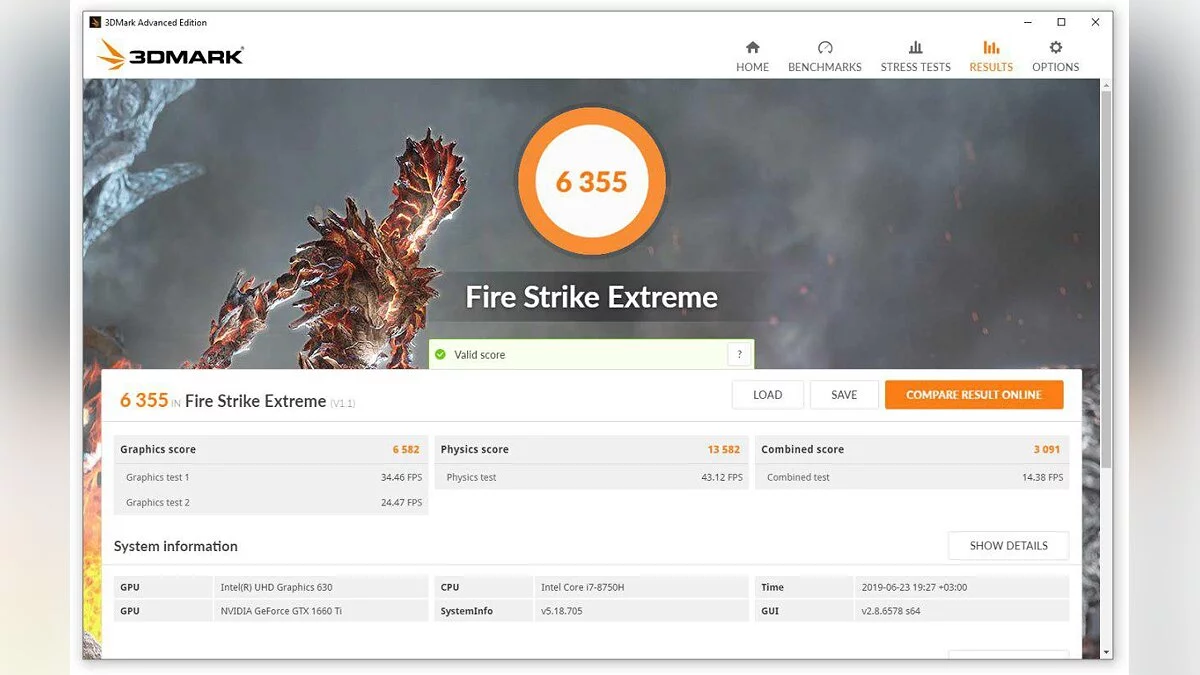Viewport: 1200px width, 675px height.
Task: Click the green valid score checkmark icon
Action: coord(440,355)
